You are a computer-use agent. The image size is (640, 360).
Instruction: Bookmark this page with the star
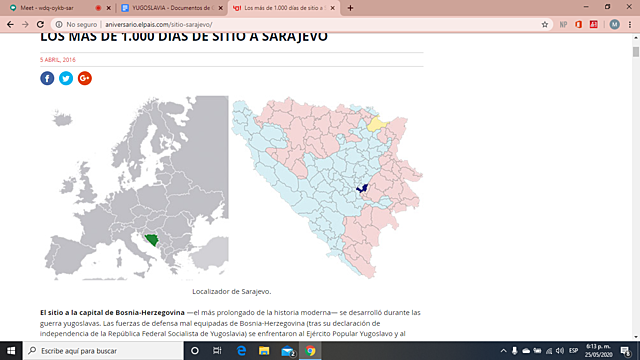click(x=544, y=24)
